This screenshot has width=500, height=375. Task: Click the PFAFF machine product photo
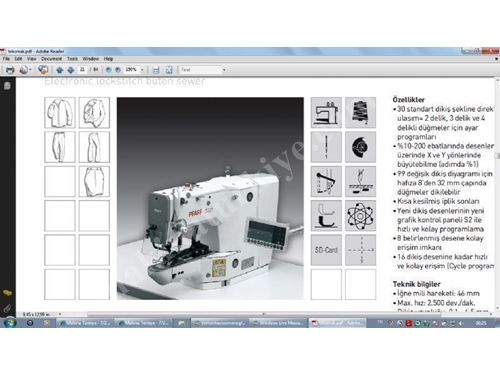click(210, 198)
